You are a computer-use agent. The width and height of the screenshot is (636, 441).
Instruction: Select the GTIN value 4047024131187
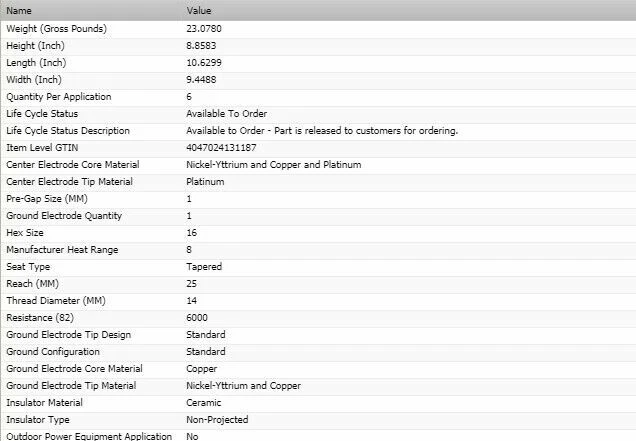221,148
